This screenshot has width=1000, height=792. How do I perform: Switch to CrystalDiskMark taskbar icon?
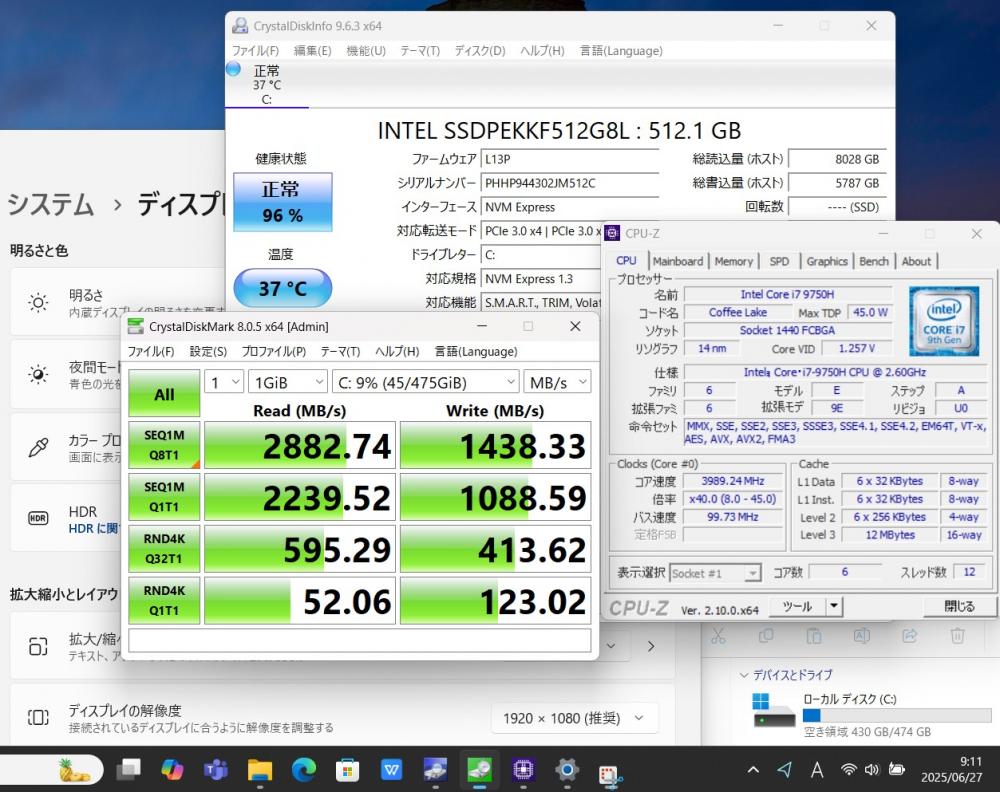[480, 770]
